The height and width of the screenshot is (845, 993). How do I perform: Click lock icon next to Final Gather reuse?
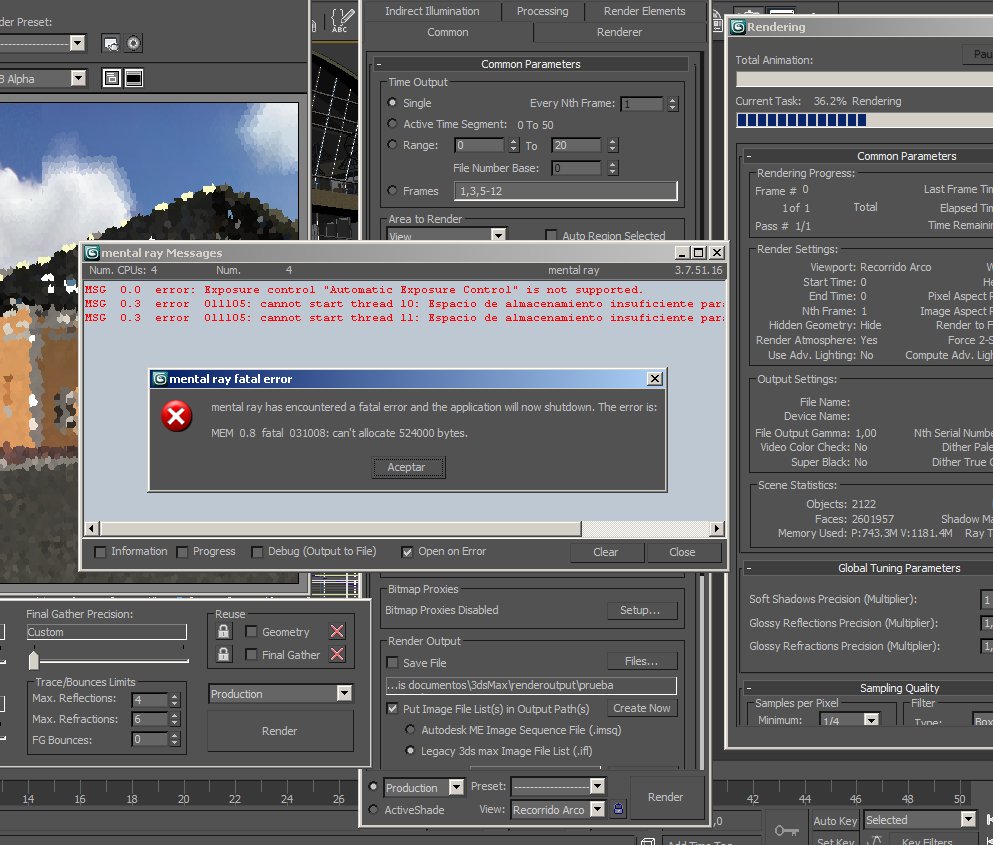[224, 654]
